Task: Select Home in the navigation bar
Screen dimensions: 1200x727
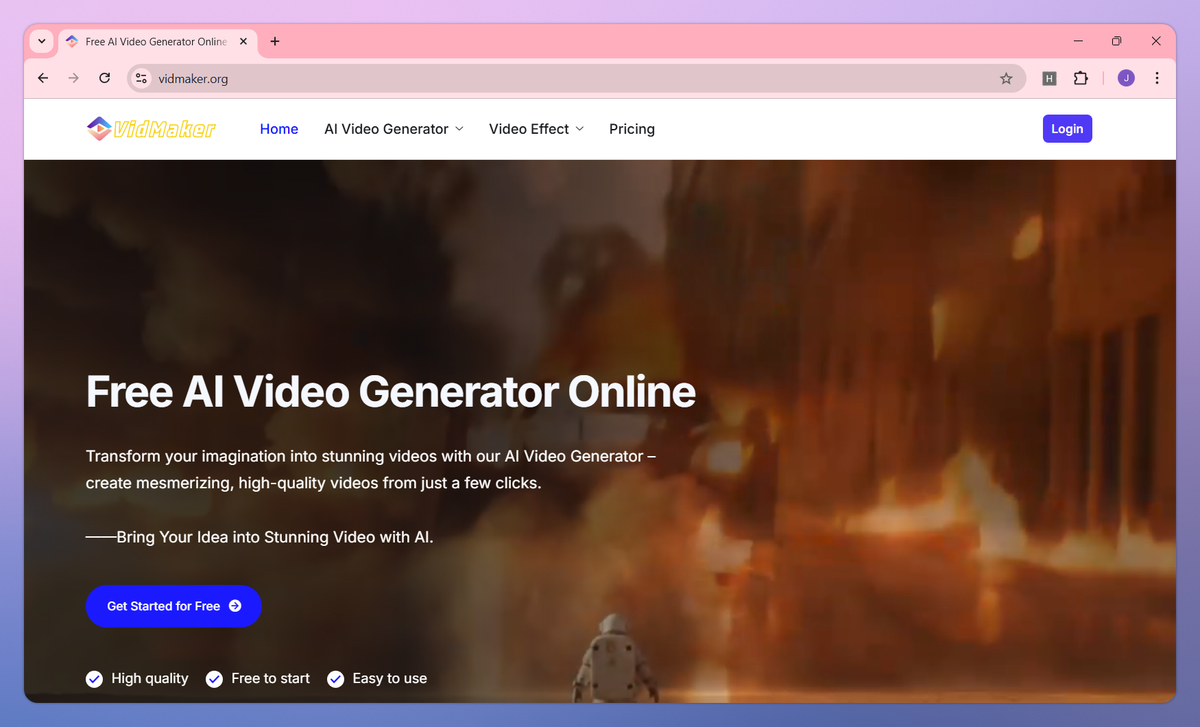Action: (x=279, y=128)
